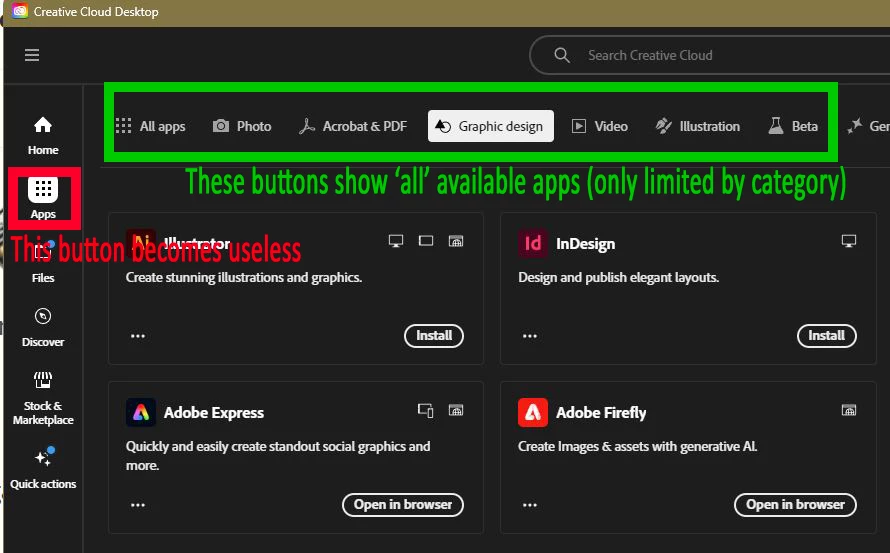This screenshot has height=553, width=890.
Task: Click 'Create stunning illustrations and graphics.' description
Action: [244, 278]
